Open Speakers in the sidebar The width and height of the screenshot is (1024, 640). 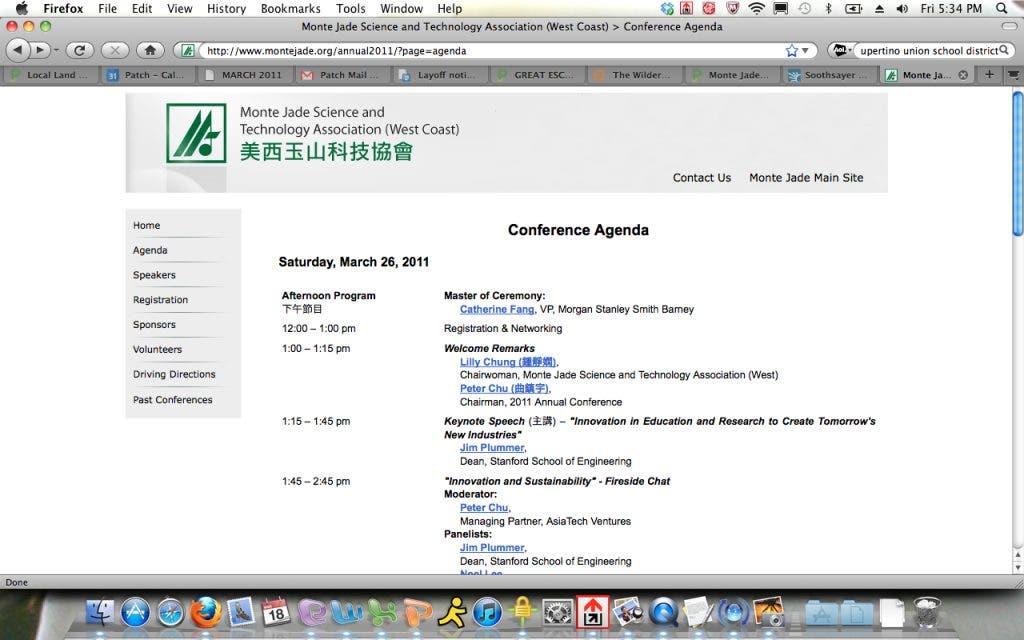(x=154, y=275)
